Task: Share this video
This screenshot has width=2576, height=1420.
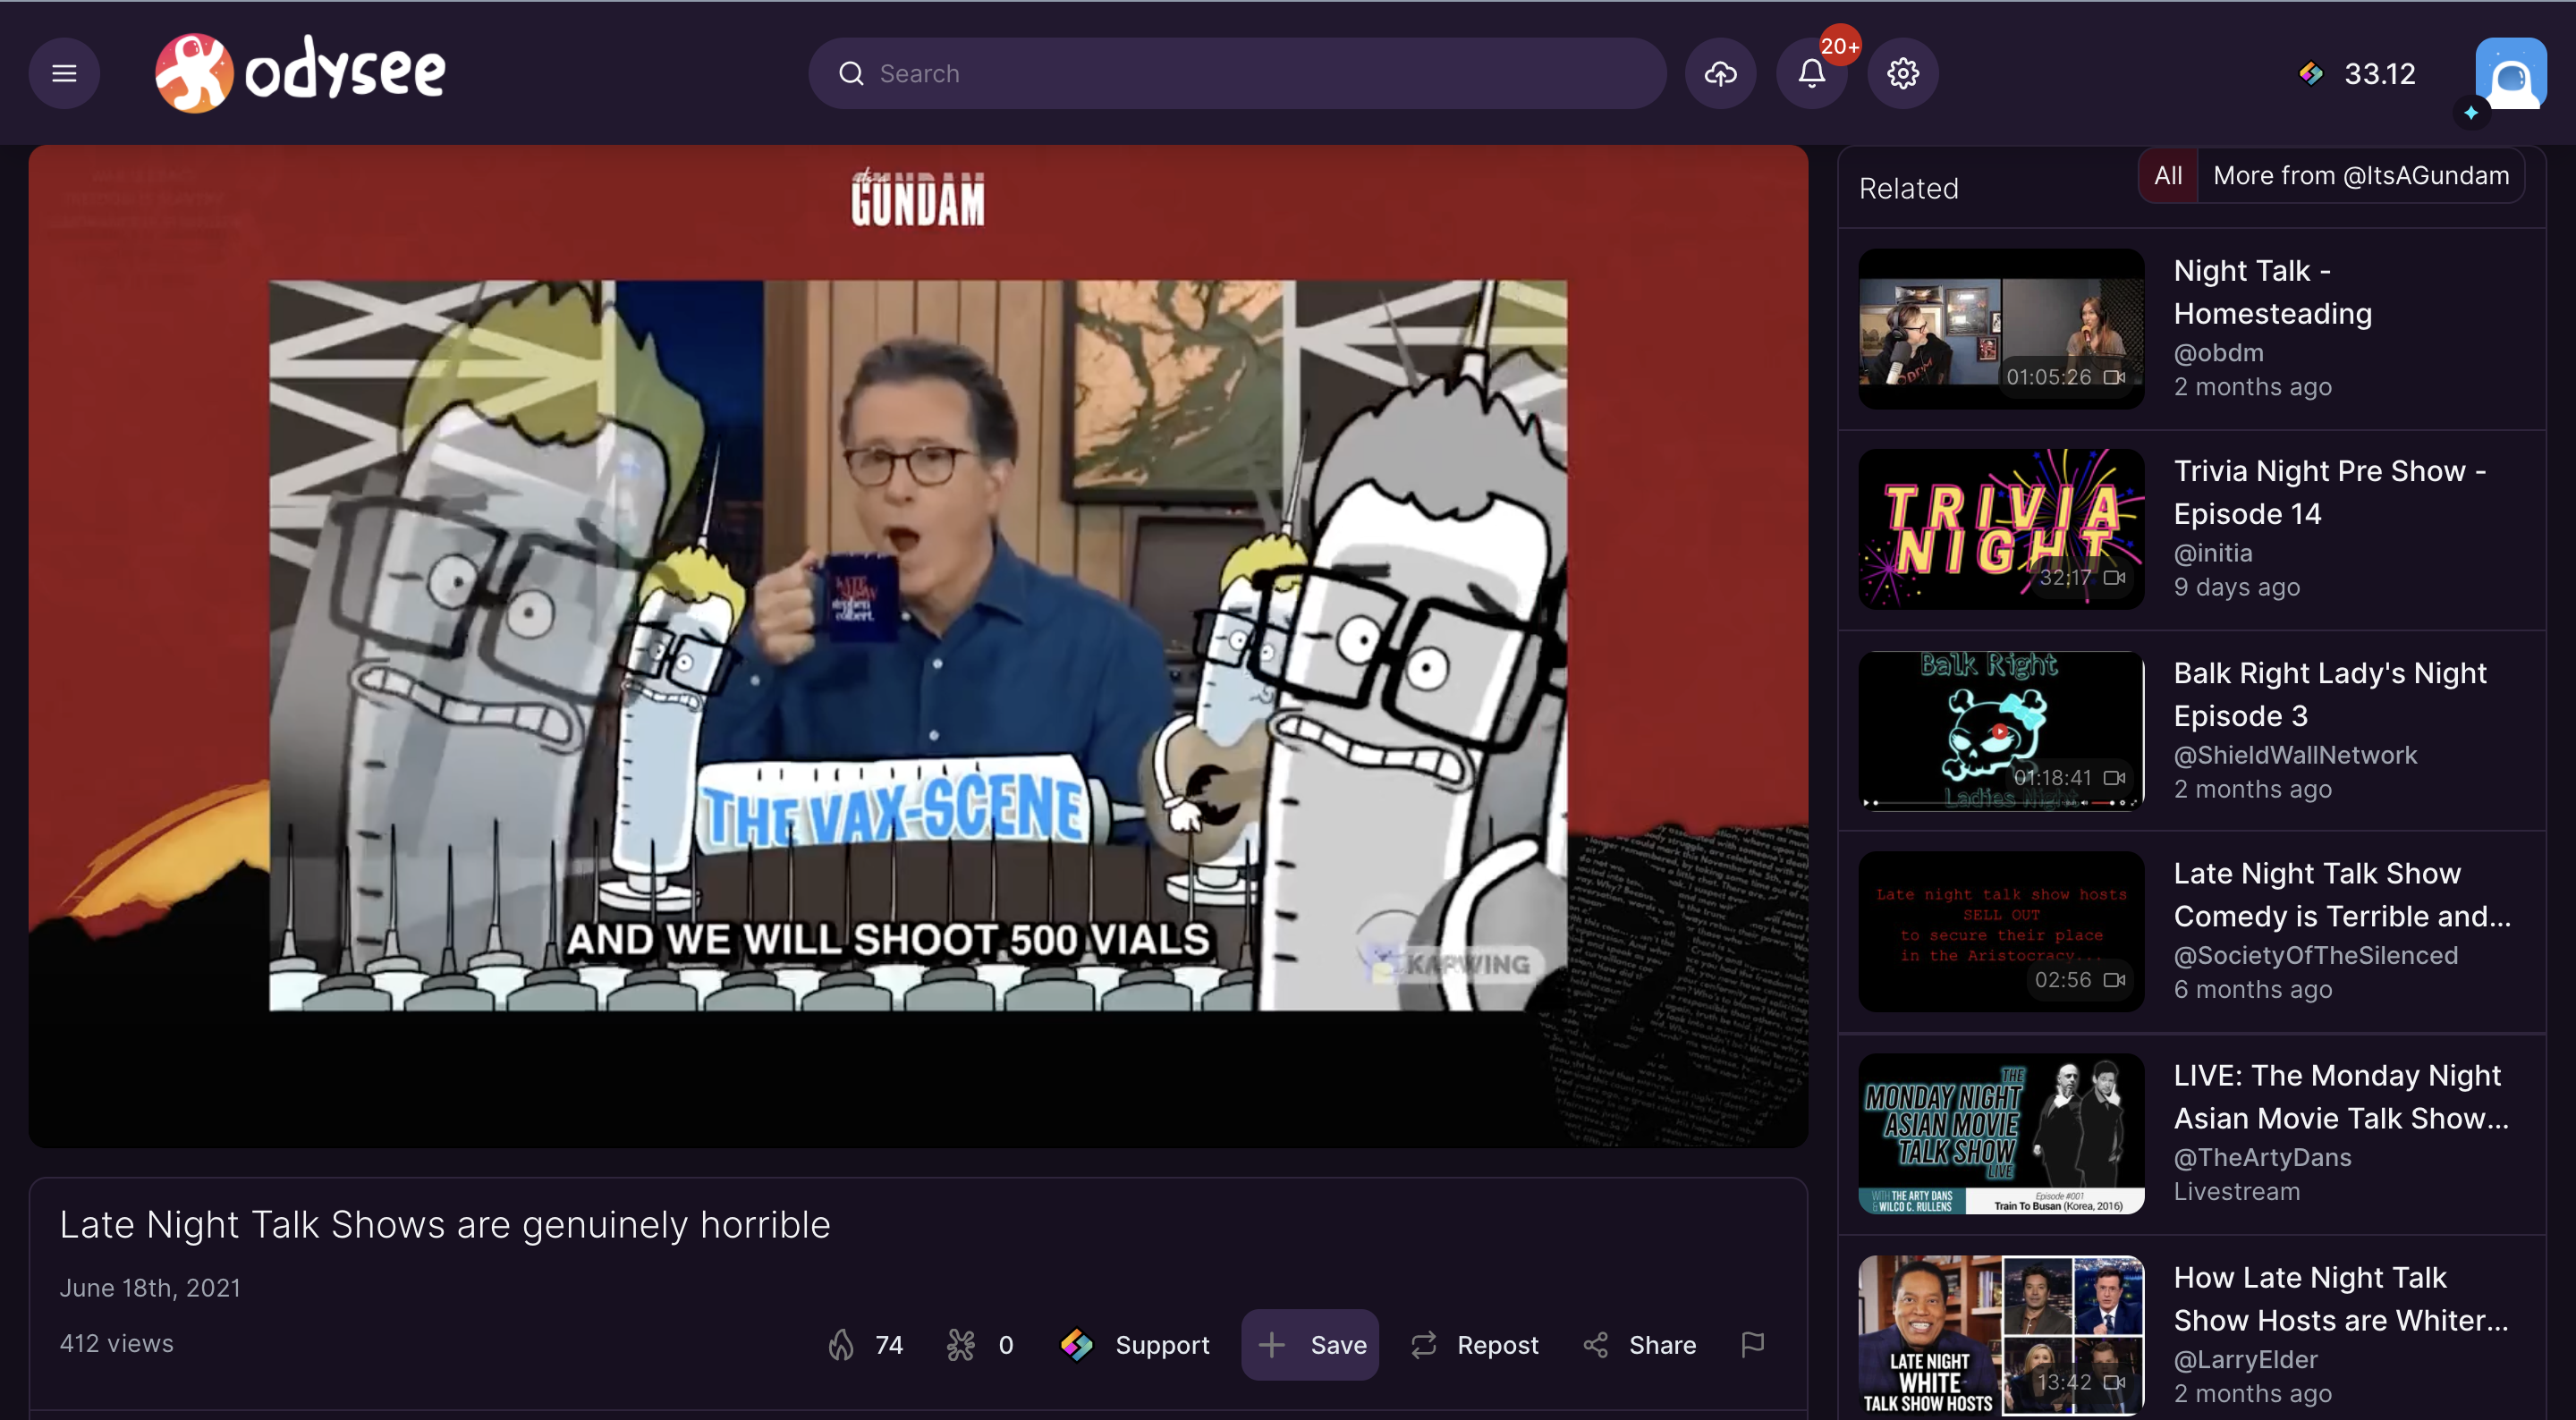Action: click(x=1639, y=1345)
